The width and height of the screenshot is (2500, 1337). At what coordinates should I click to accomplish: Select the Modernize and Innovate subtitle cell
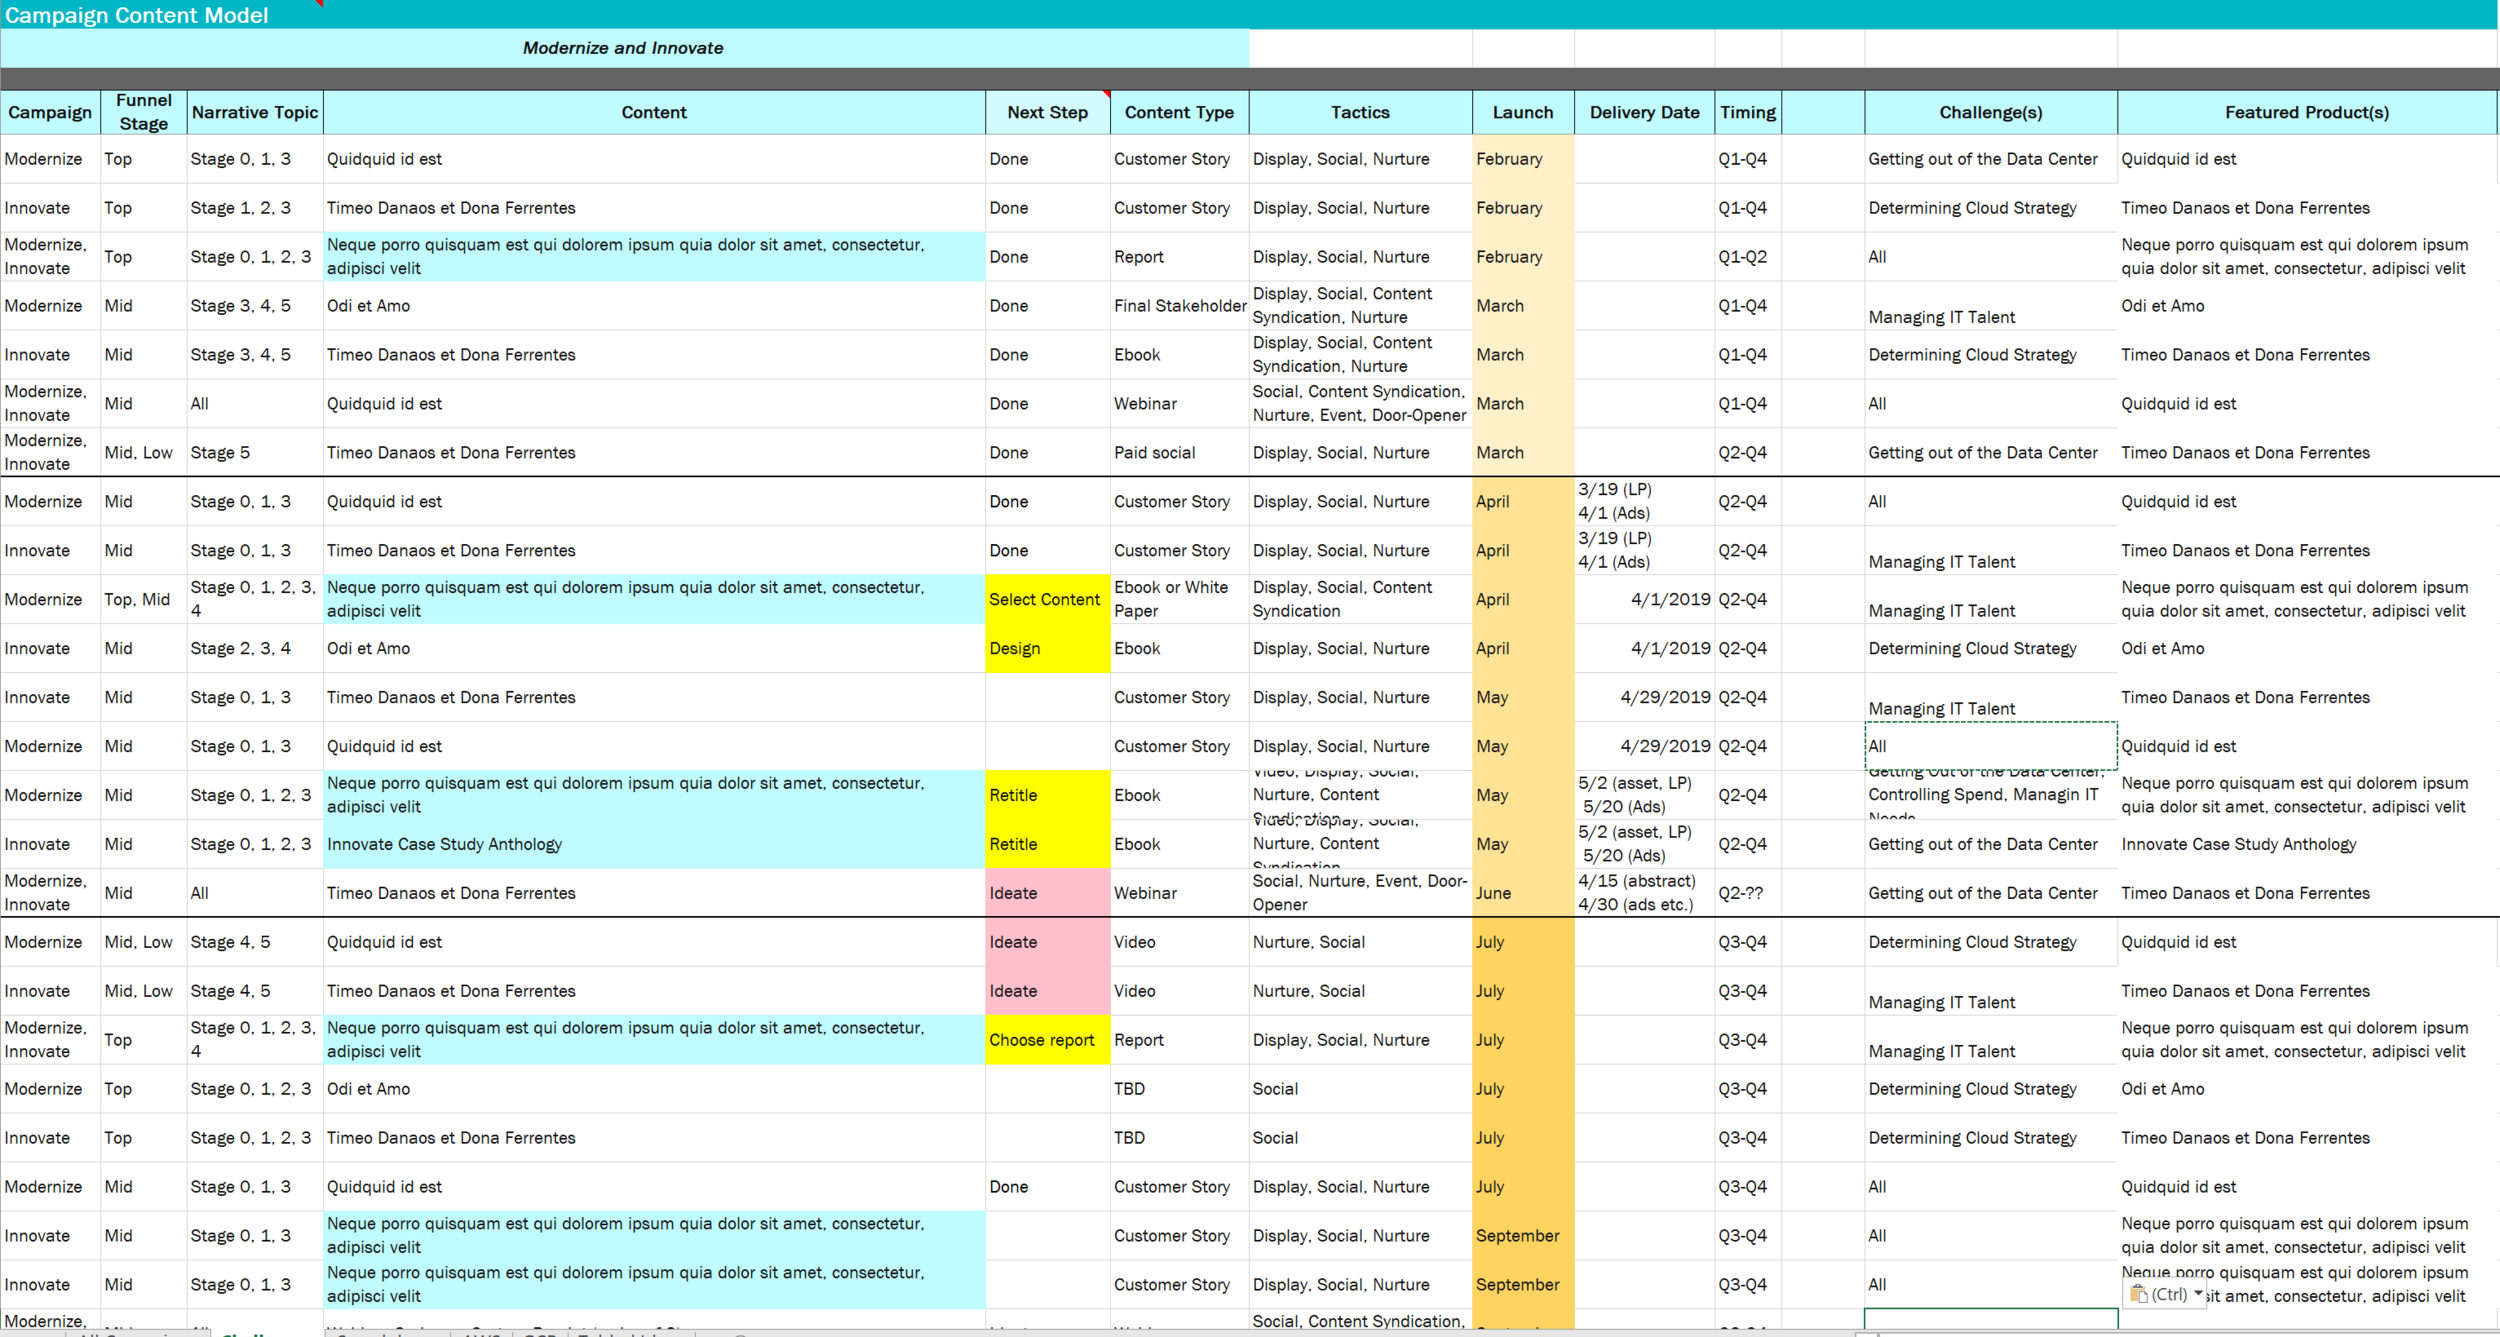point(623,48)
